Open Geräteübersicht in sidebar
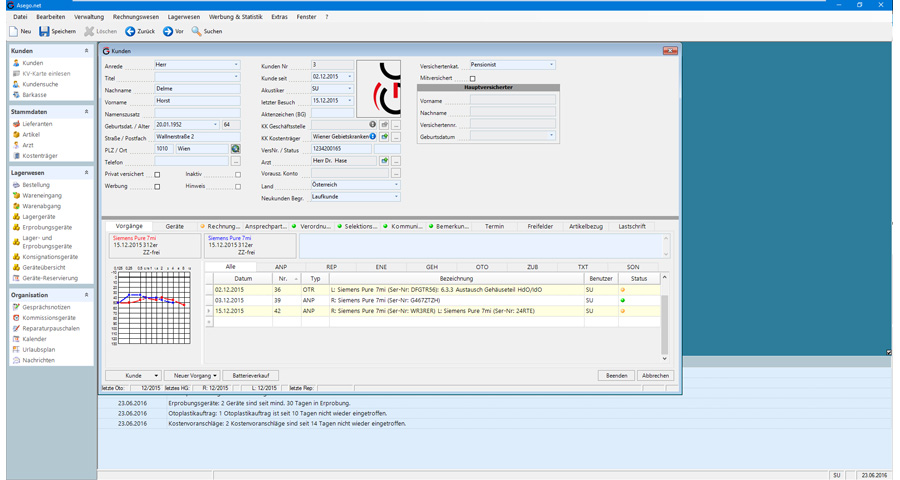This screenshot has width=900, height=480. [x=44, y=268]
